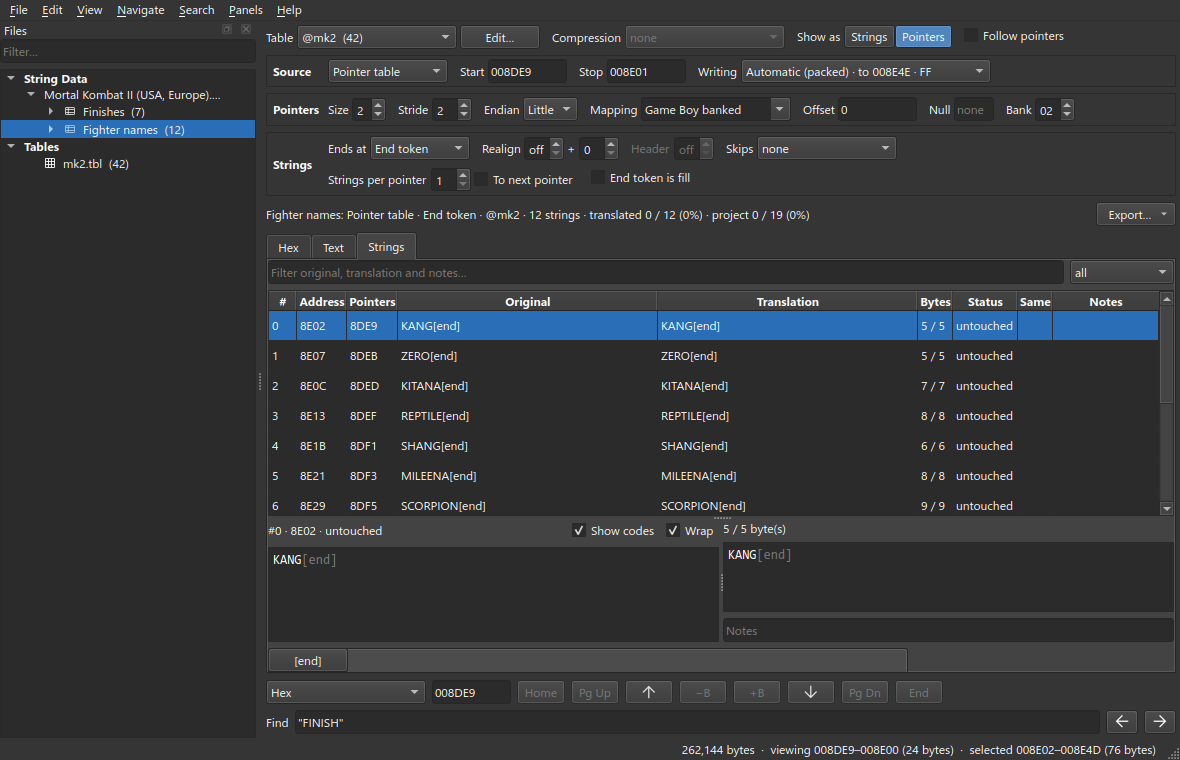This screenshot has width=1180, height=760.
Task: Collapse the String Data tree node
Action: (x=11, y=78)
